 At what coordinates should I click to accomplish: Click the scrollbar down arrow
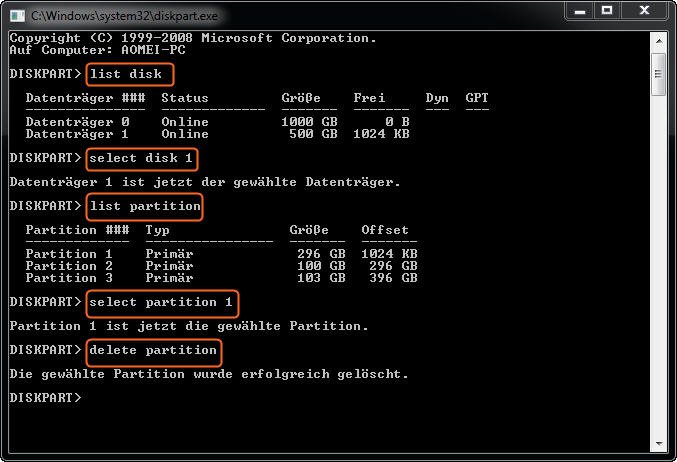(x=658, y=446)
